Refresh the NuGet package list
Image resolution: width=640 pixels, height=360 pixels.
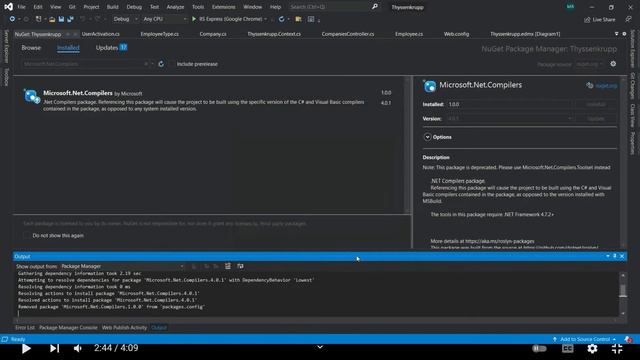(x=161, y=64)
